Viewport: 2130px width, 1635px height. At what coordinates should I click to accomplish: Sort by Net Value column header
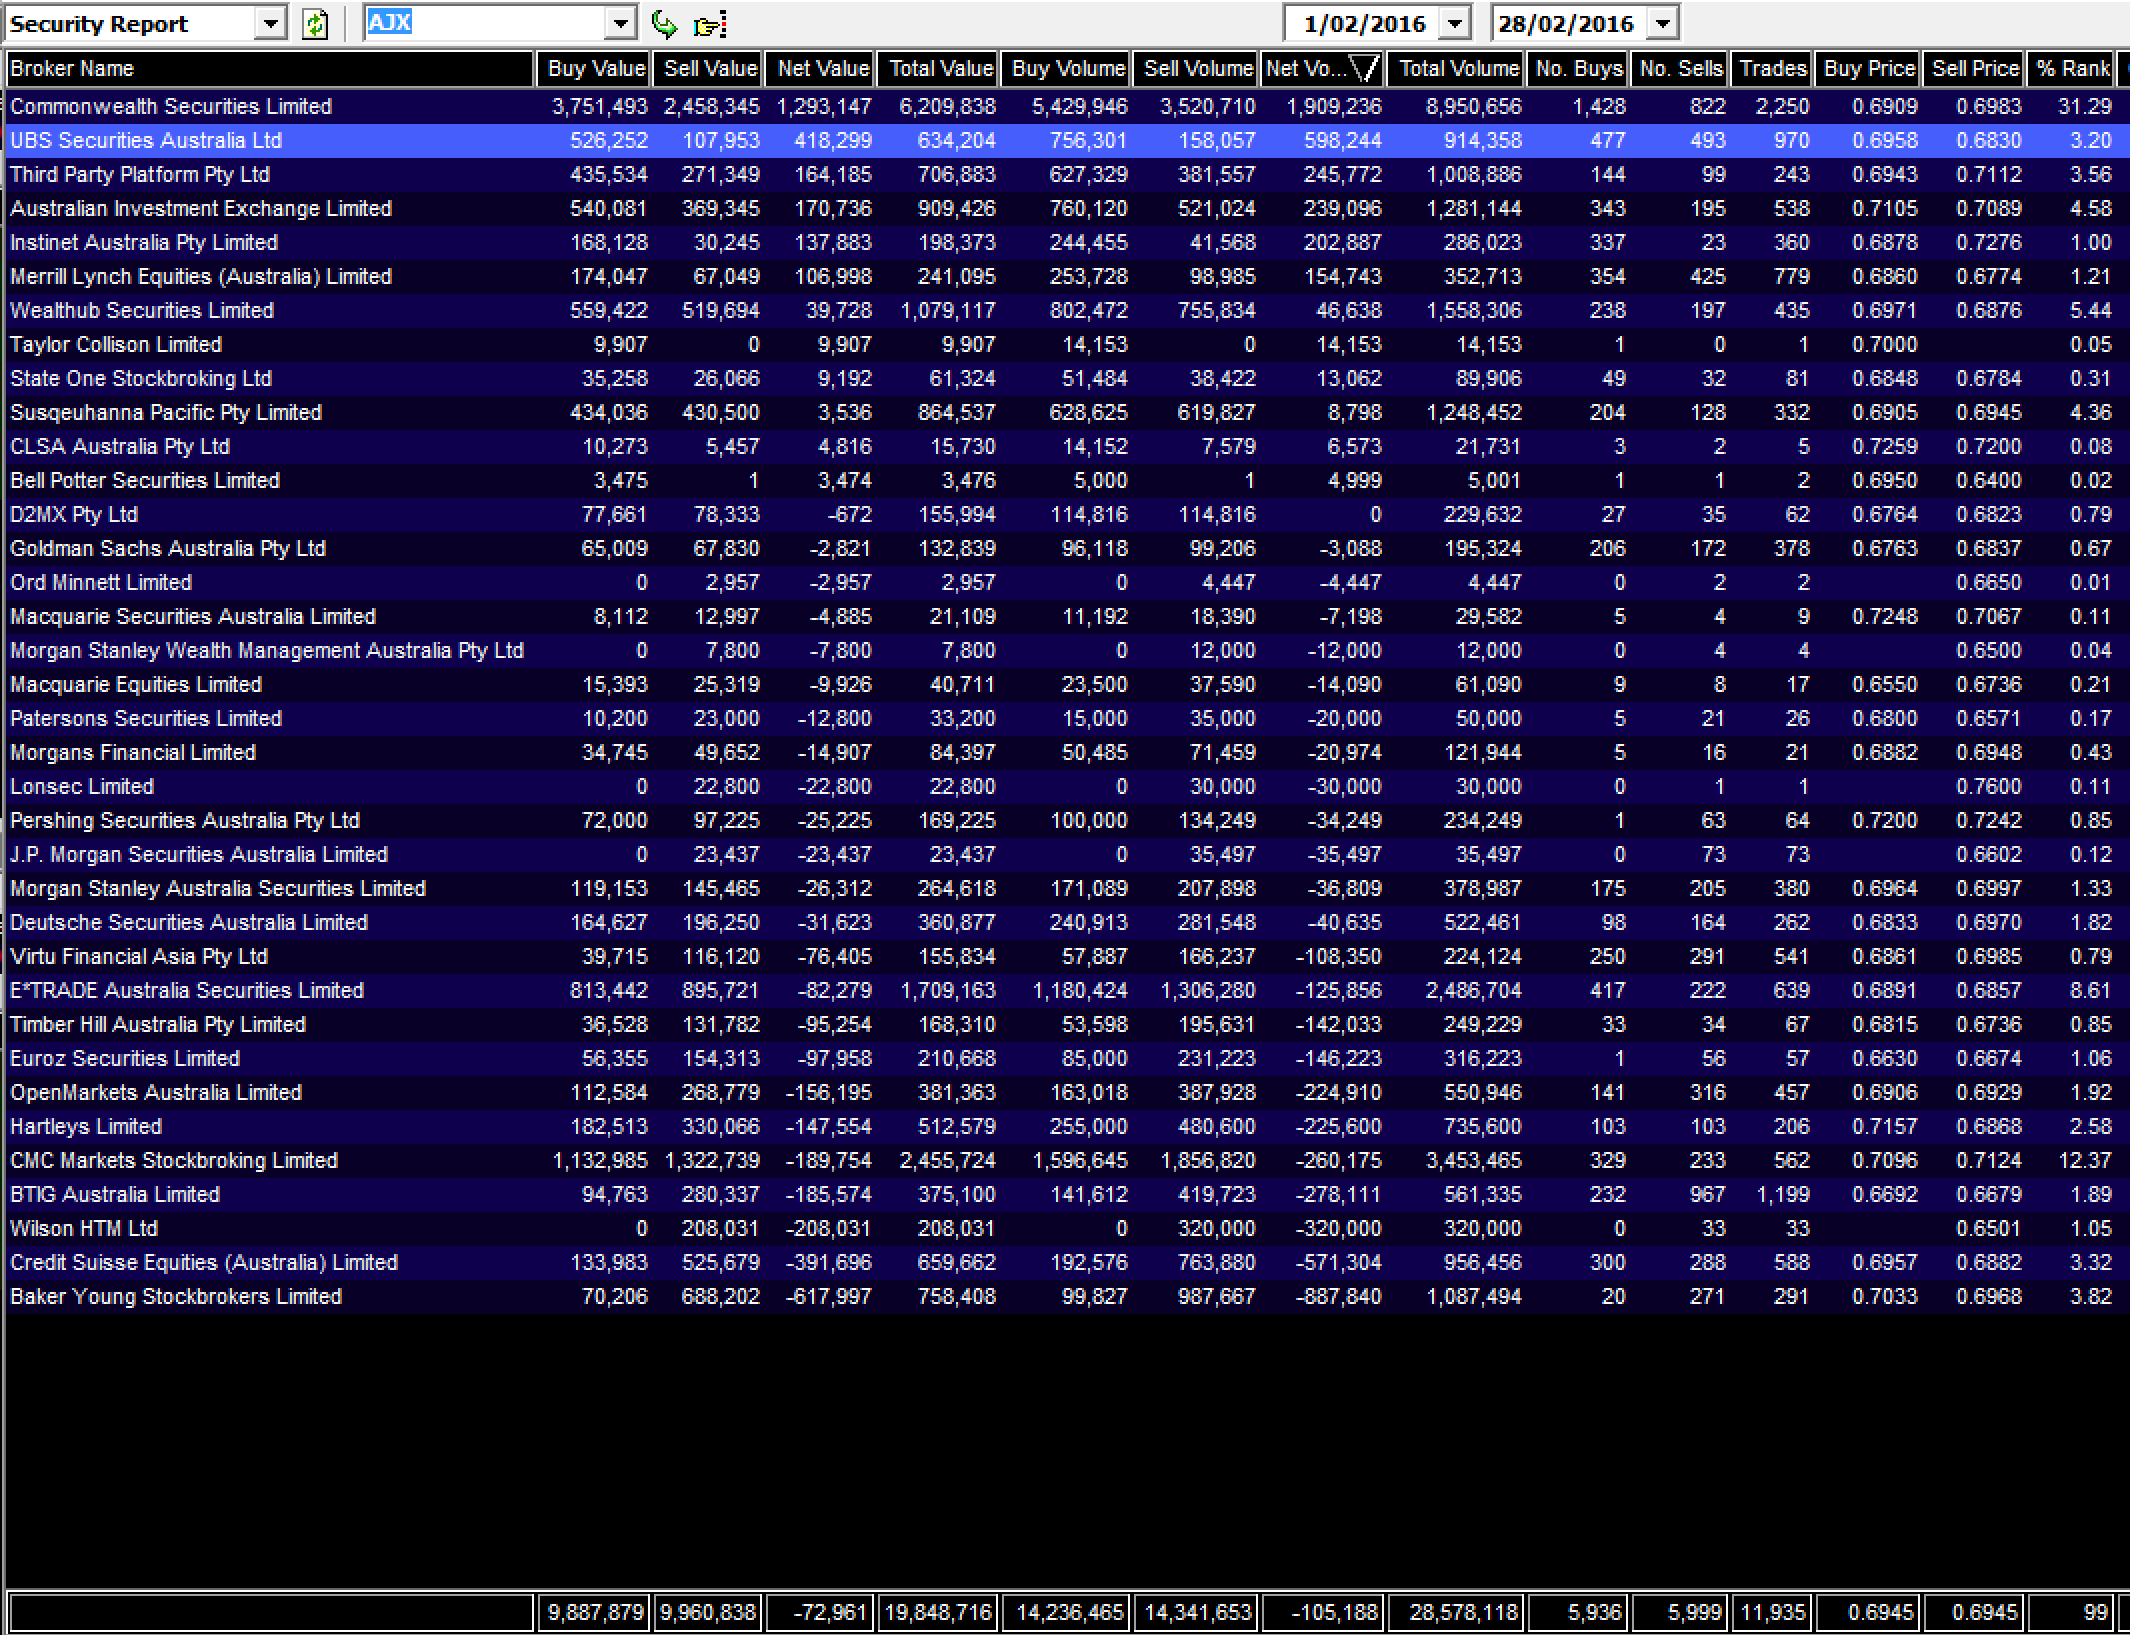(820, 68)
